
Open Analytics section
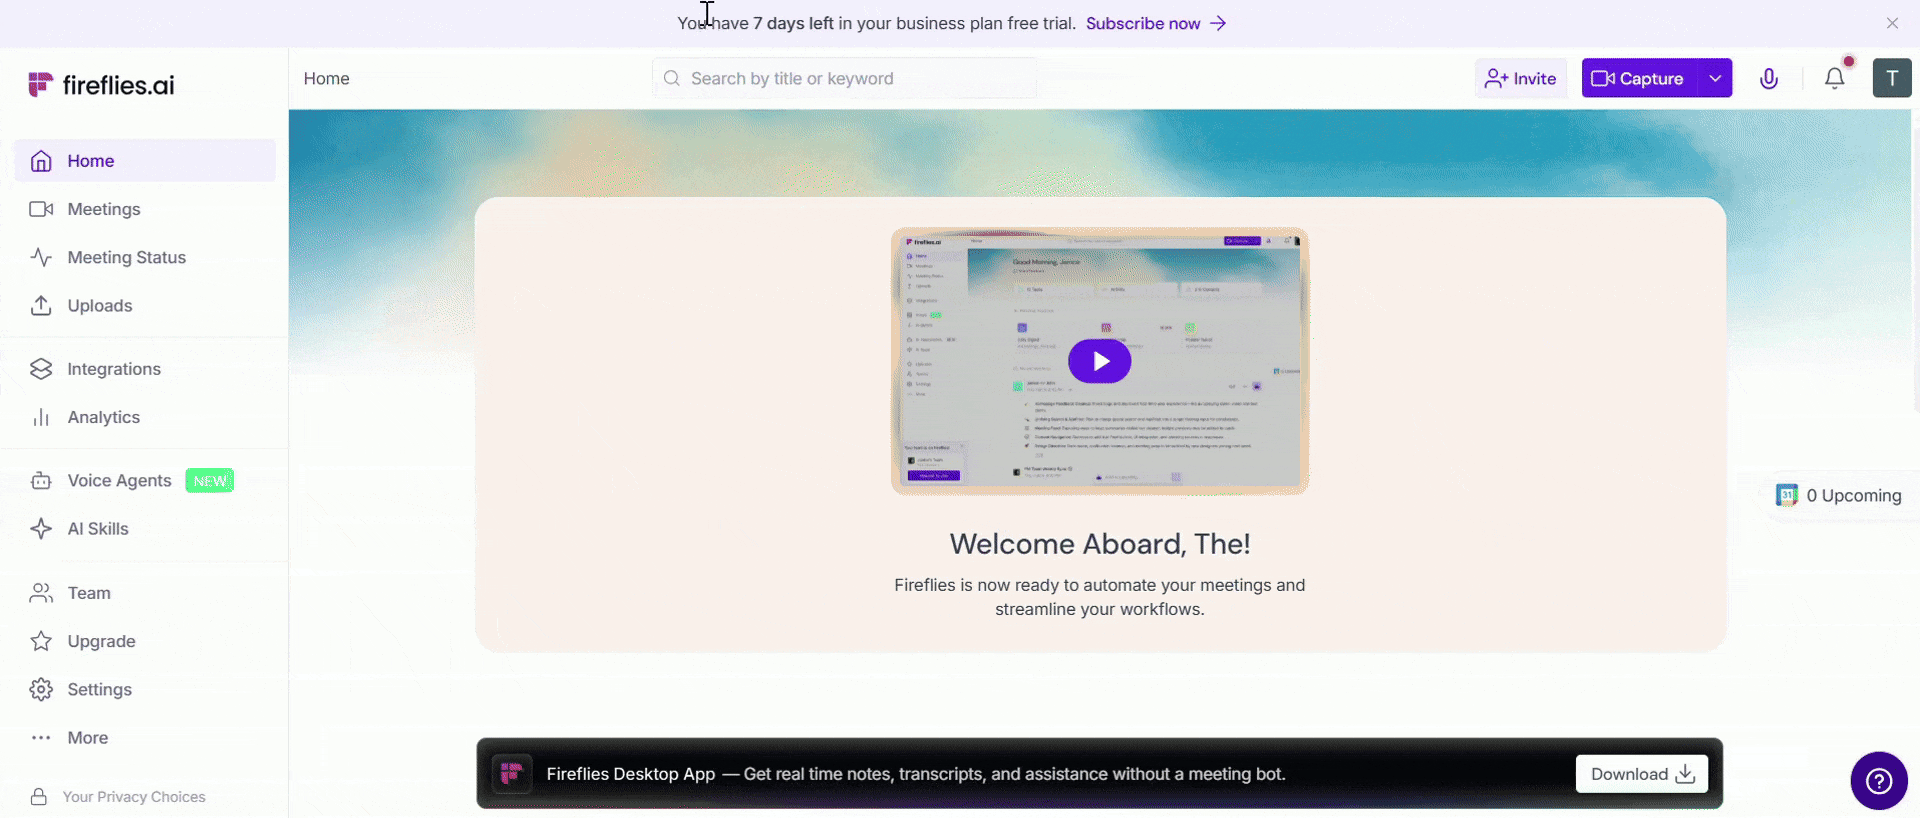click(145, 417)
